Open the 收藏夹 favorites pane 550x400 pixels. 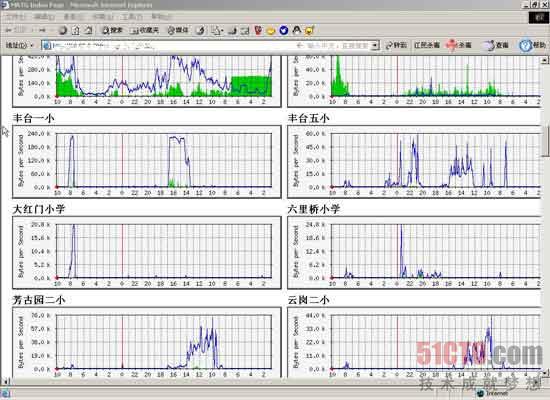pos(145,31)
